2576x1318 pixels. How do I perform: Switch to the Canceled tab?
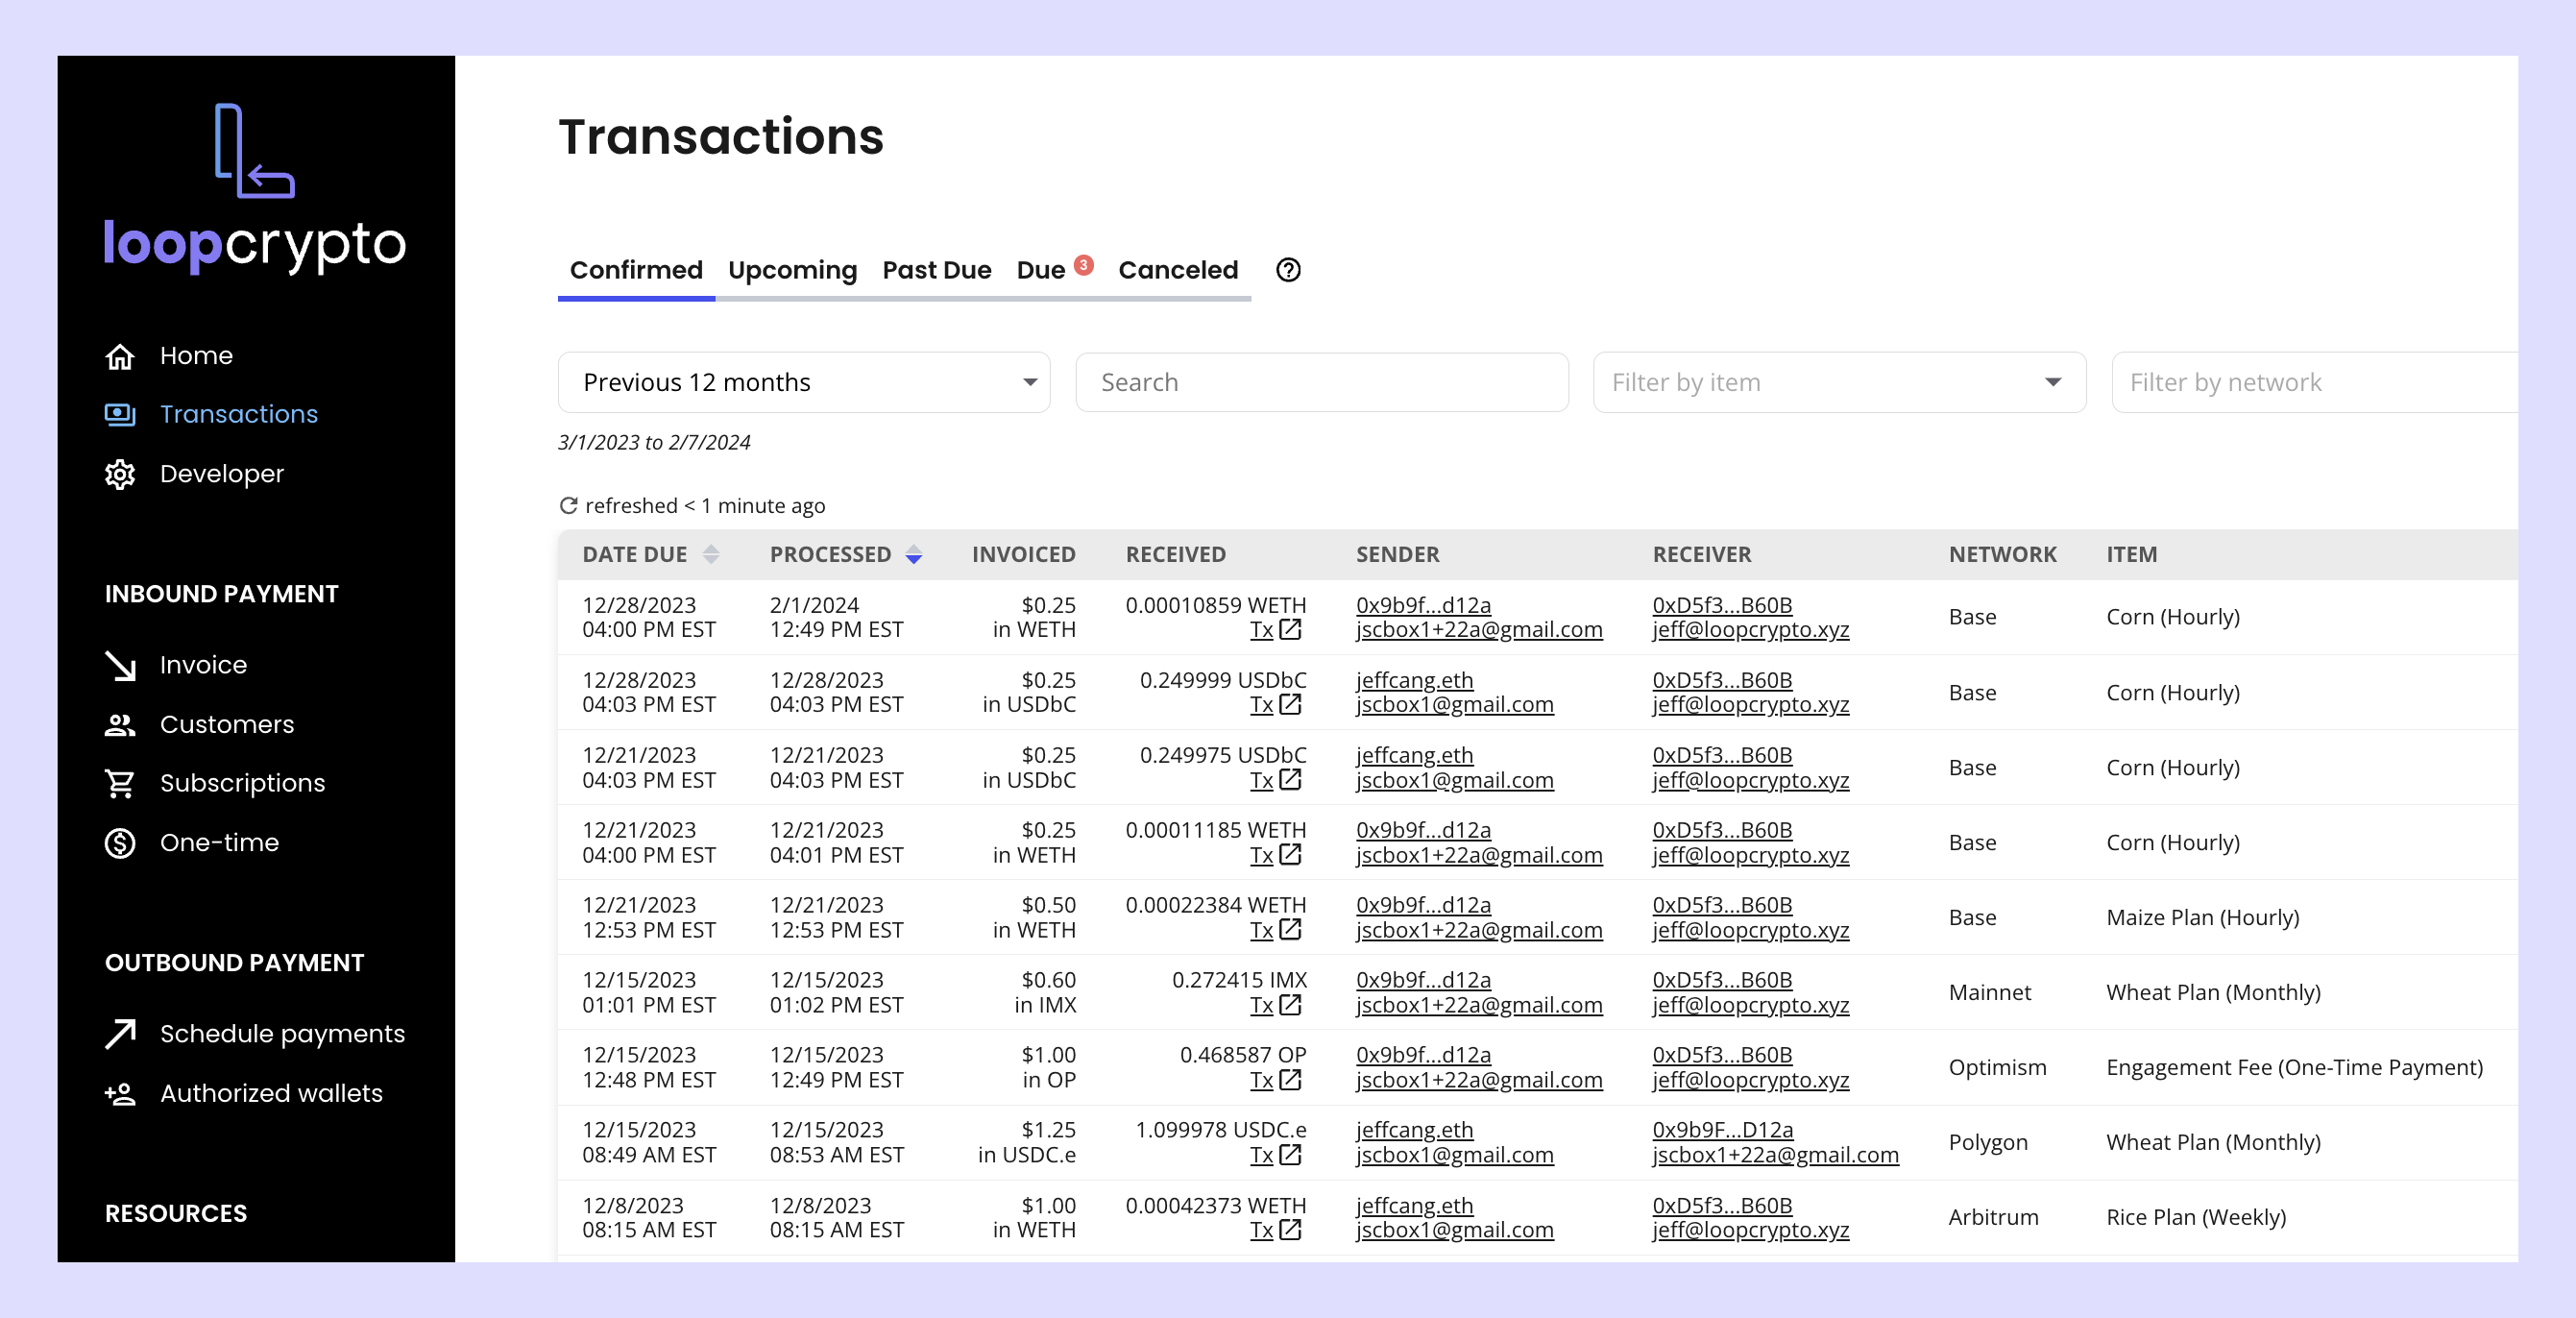coord(1177,270)
